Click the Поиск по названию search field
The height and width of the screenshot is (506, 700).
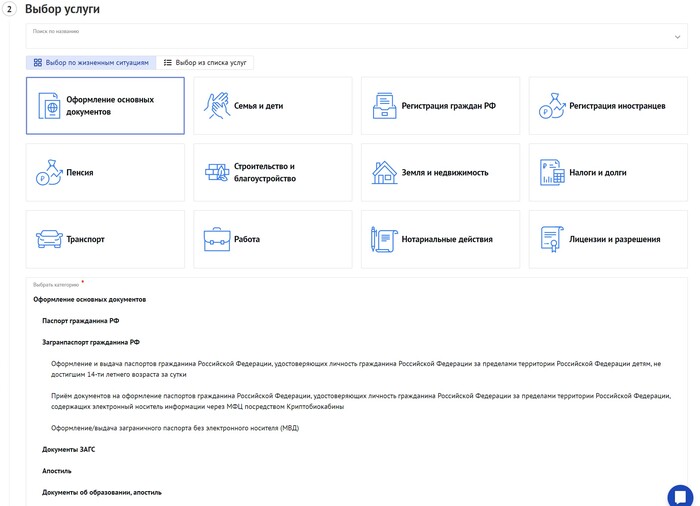(356, 36)
